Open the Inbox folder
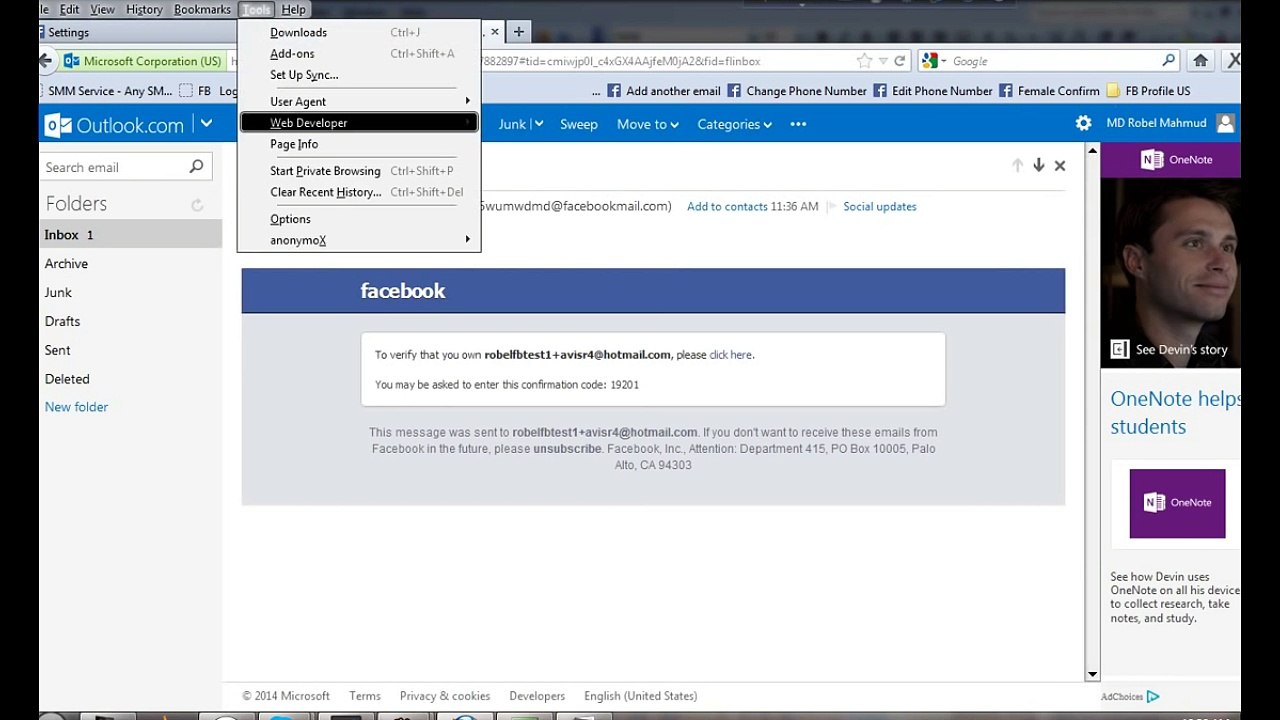Screen dimensions: 1280x720 [131, 235]
